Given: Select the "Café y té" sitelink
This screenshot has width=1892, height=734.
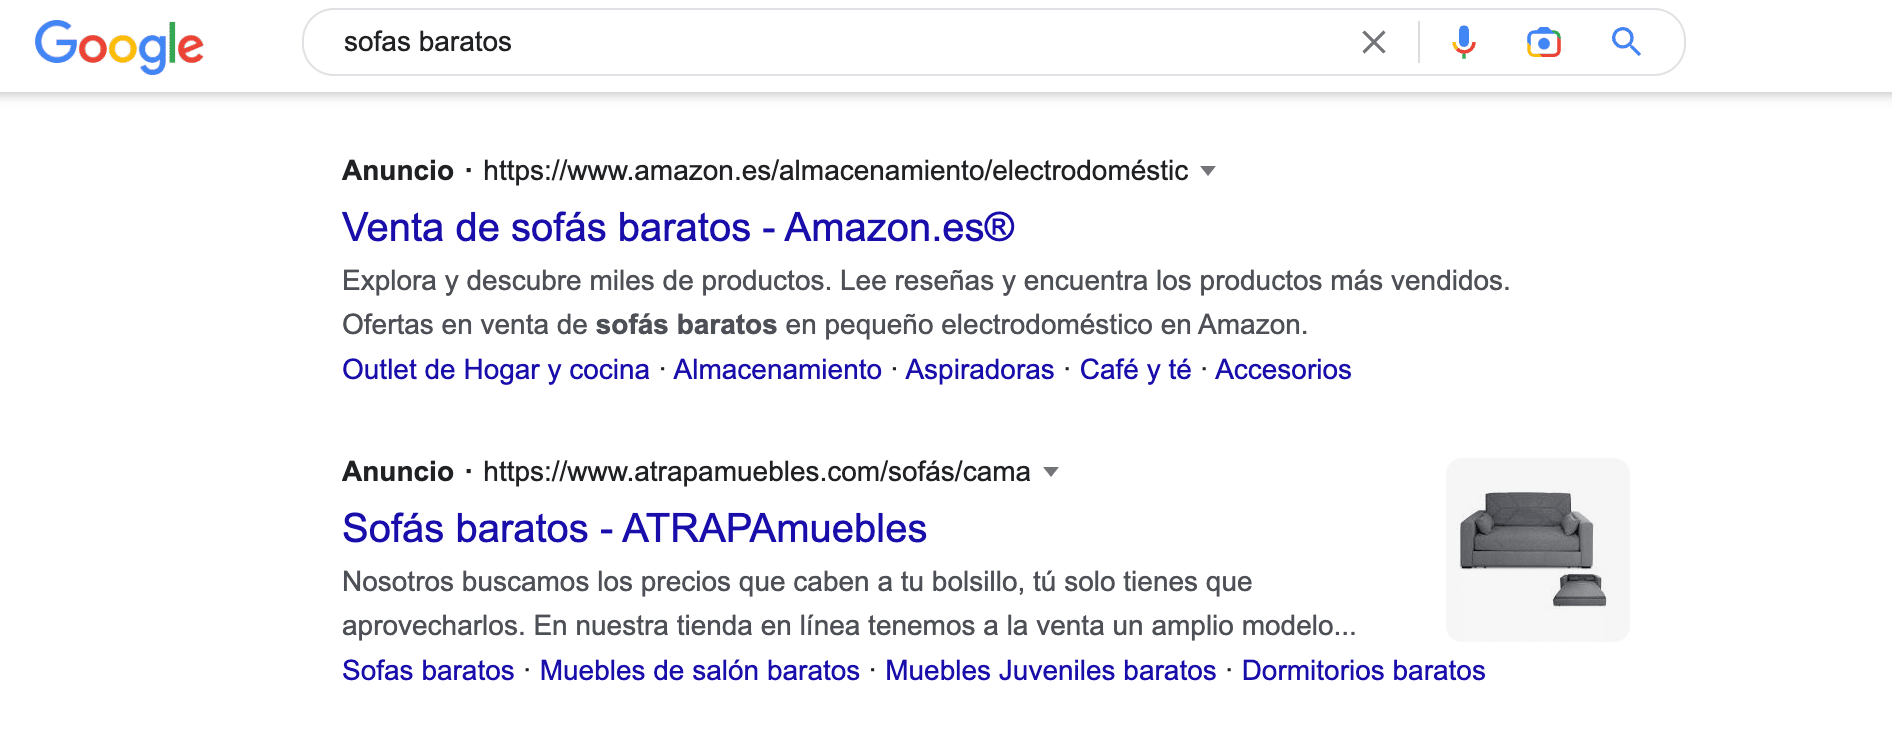Looking at the screenshot, I should (x=1135, y=370).
